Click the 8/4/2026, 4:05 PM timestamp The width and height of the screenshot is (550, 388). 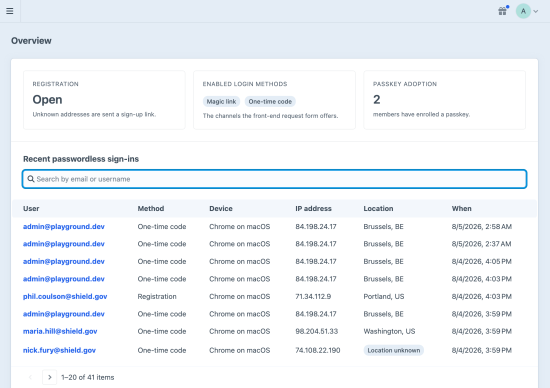482,261
